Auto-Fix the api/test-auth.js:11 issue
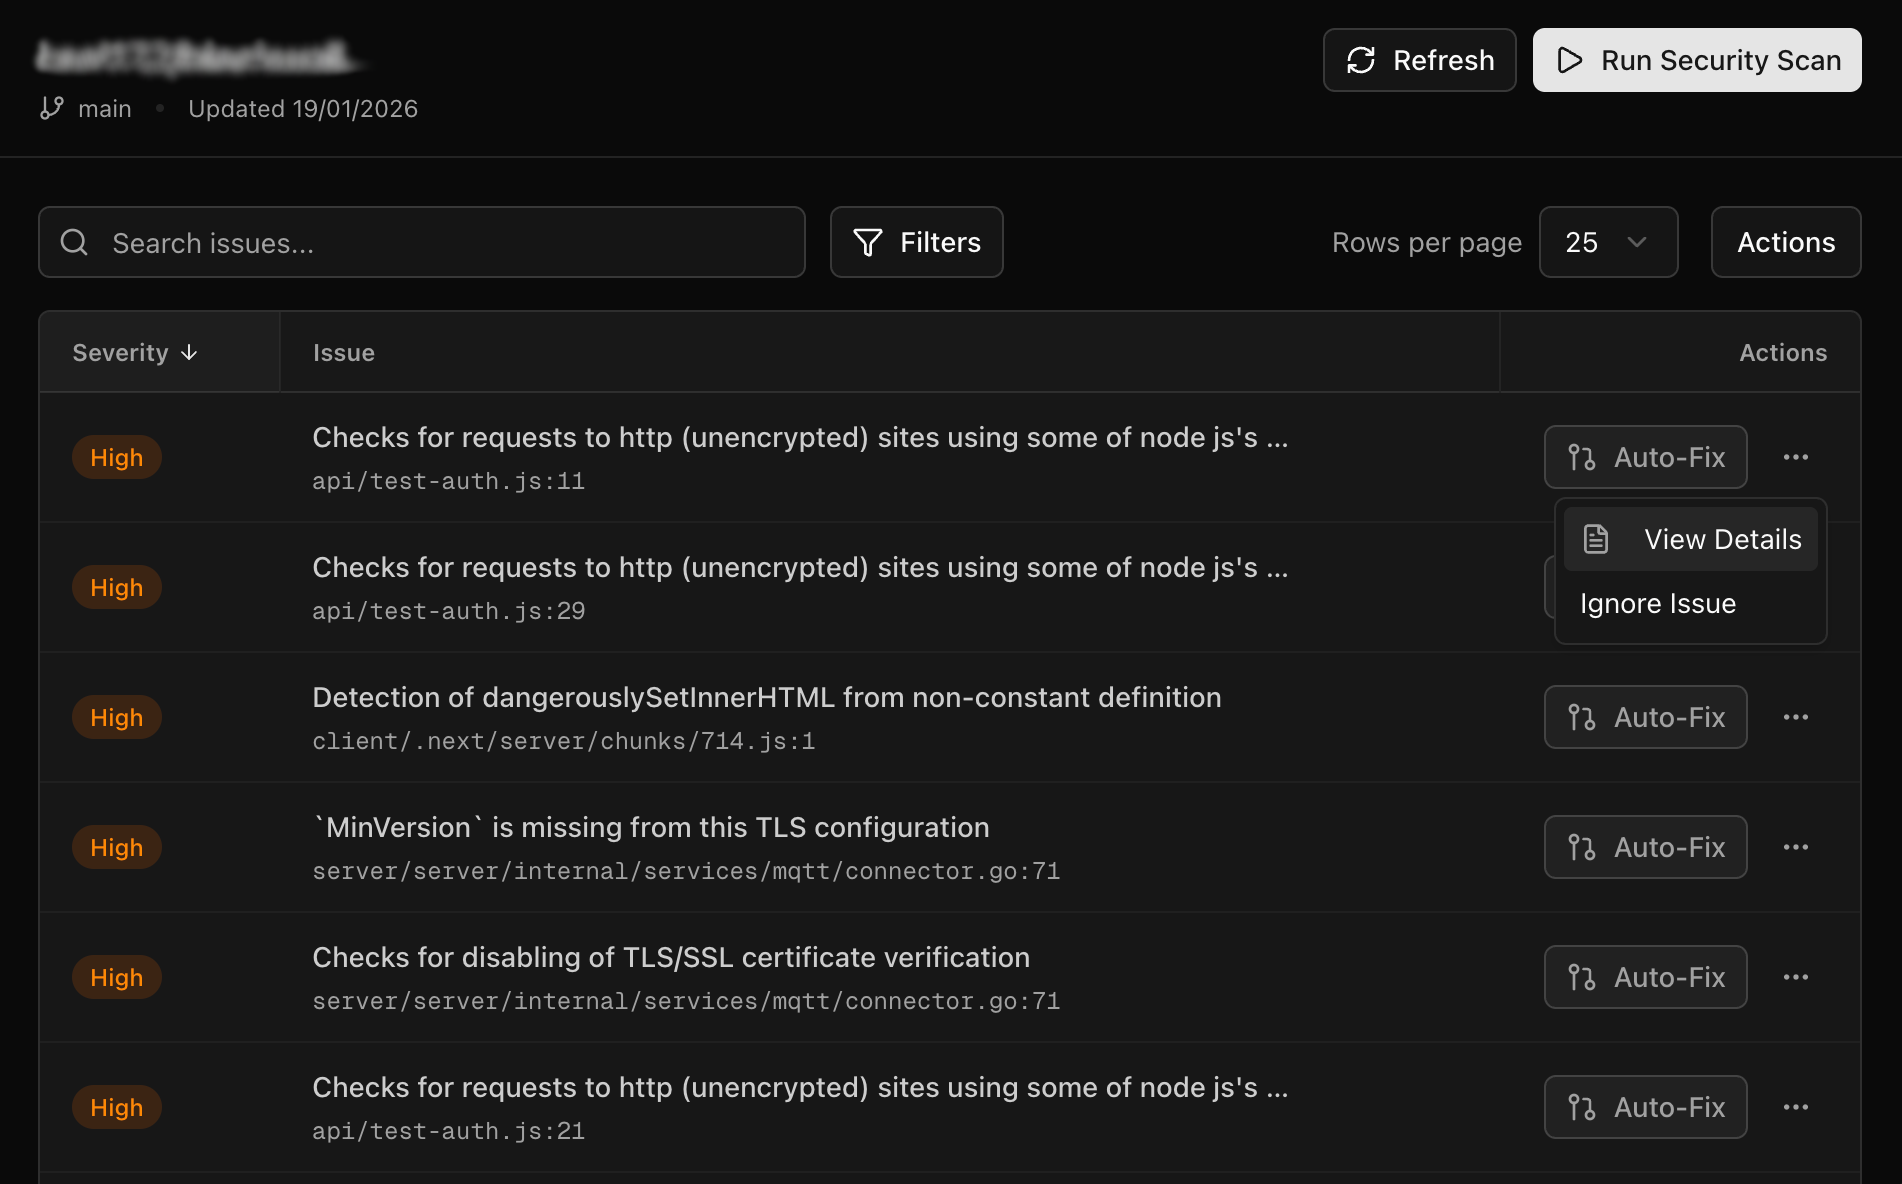This screenshot has height=1184, width=1902. pos(1645,457)
